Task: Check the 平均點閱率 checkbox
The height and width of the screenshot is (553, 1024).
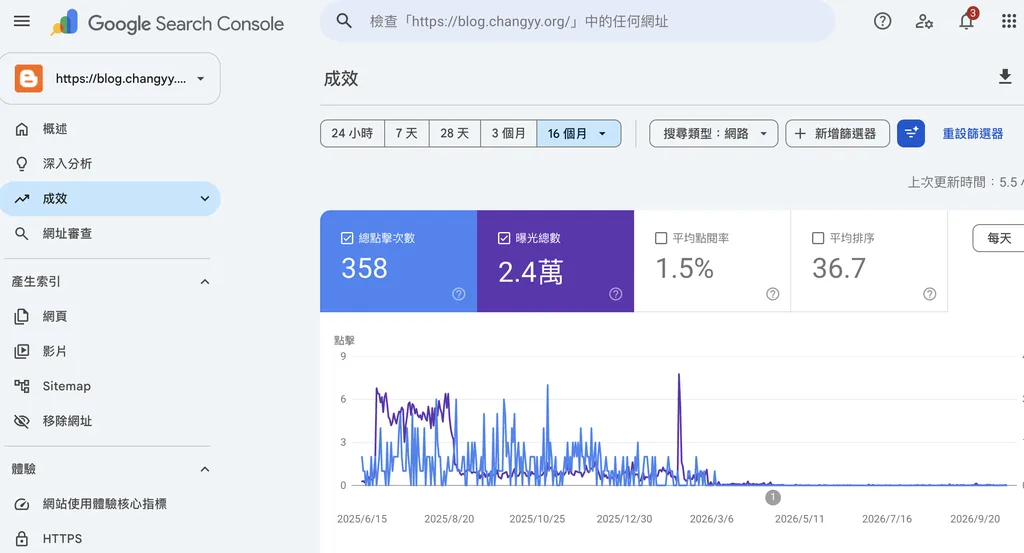Action: point(661,238)
